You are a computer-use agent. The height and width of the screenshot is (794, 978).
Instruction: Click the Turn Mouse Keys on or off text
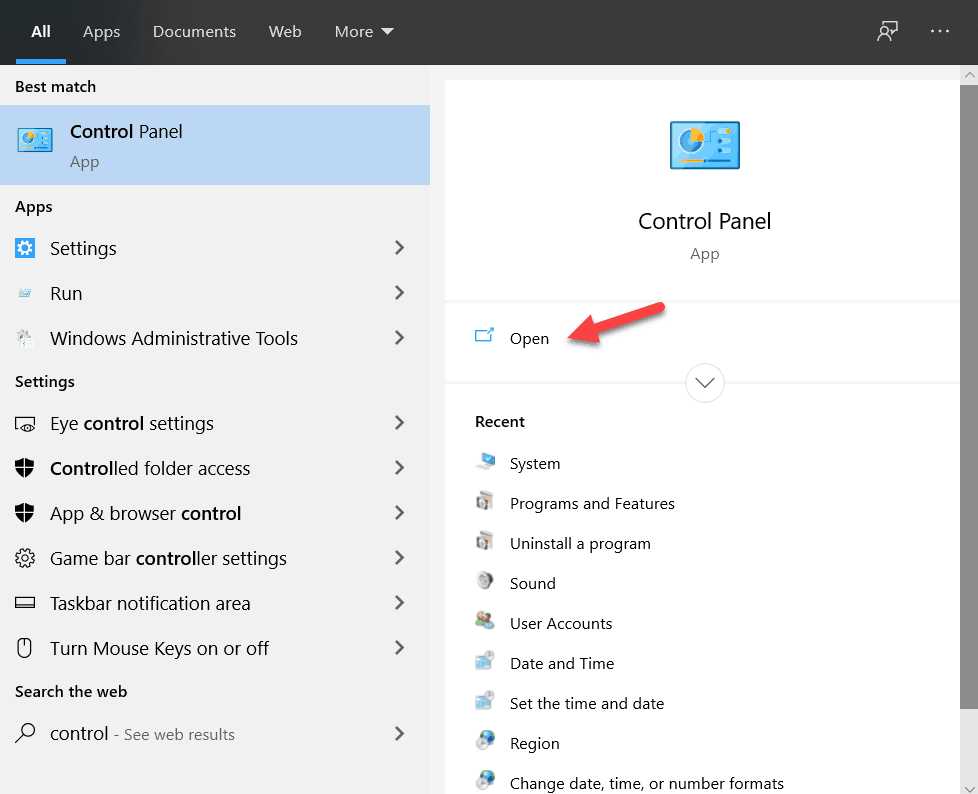pos(160,649)
